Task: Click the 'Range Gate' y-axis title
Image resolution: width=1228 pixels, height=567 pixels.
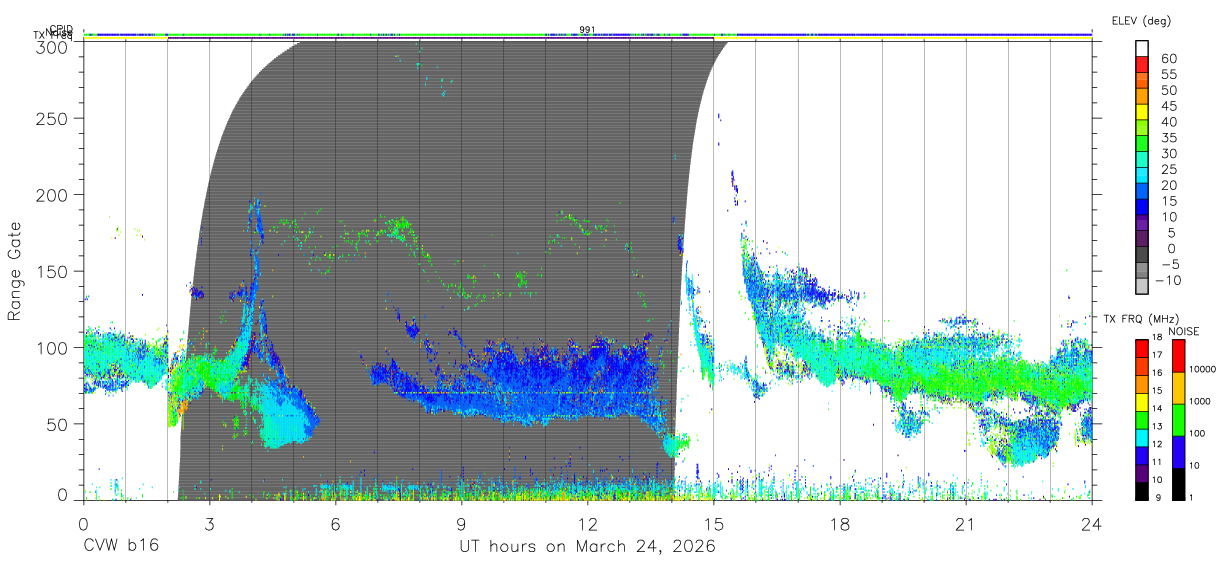Action: coord(15,270)
